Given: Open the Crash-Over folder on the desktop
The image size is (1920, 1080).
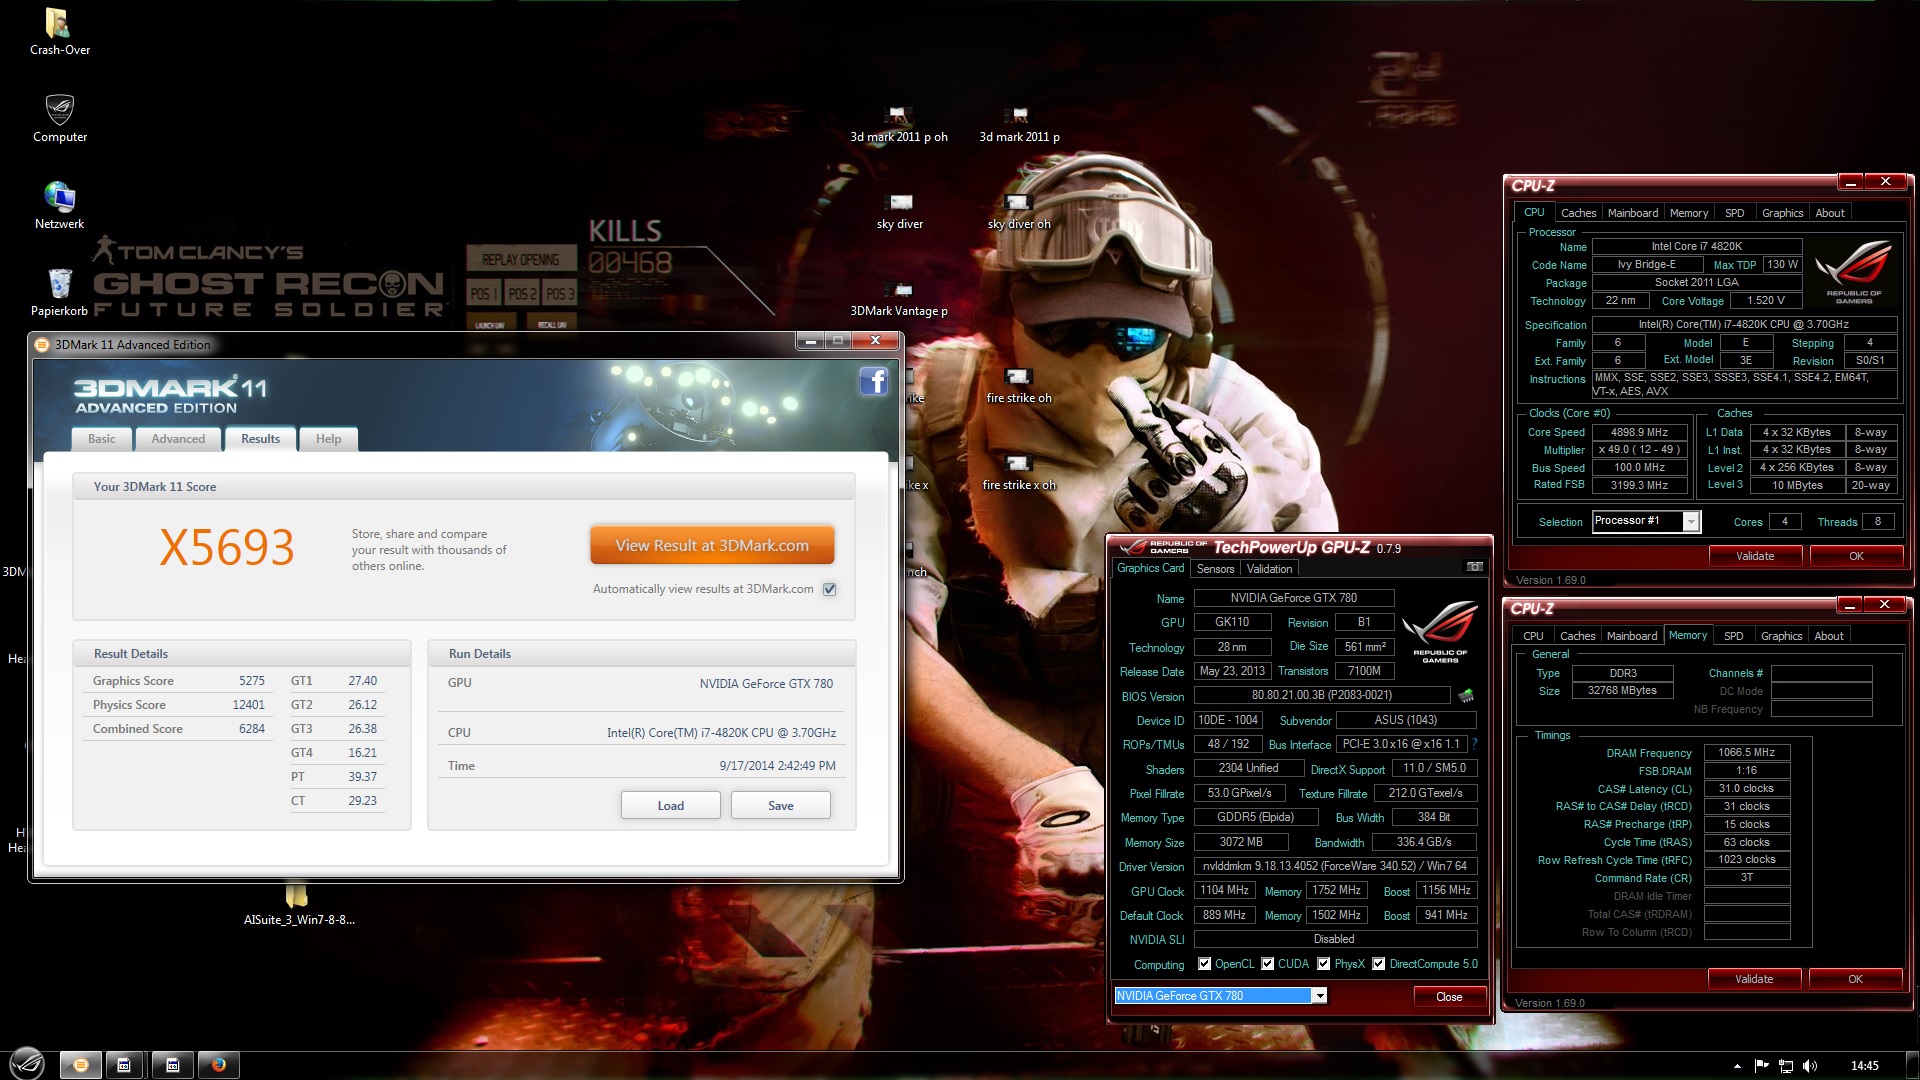Looking at the screenshot, I should 59,32.
